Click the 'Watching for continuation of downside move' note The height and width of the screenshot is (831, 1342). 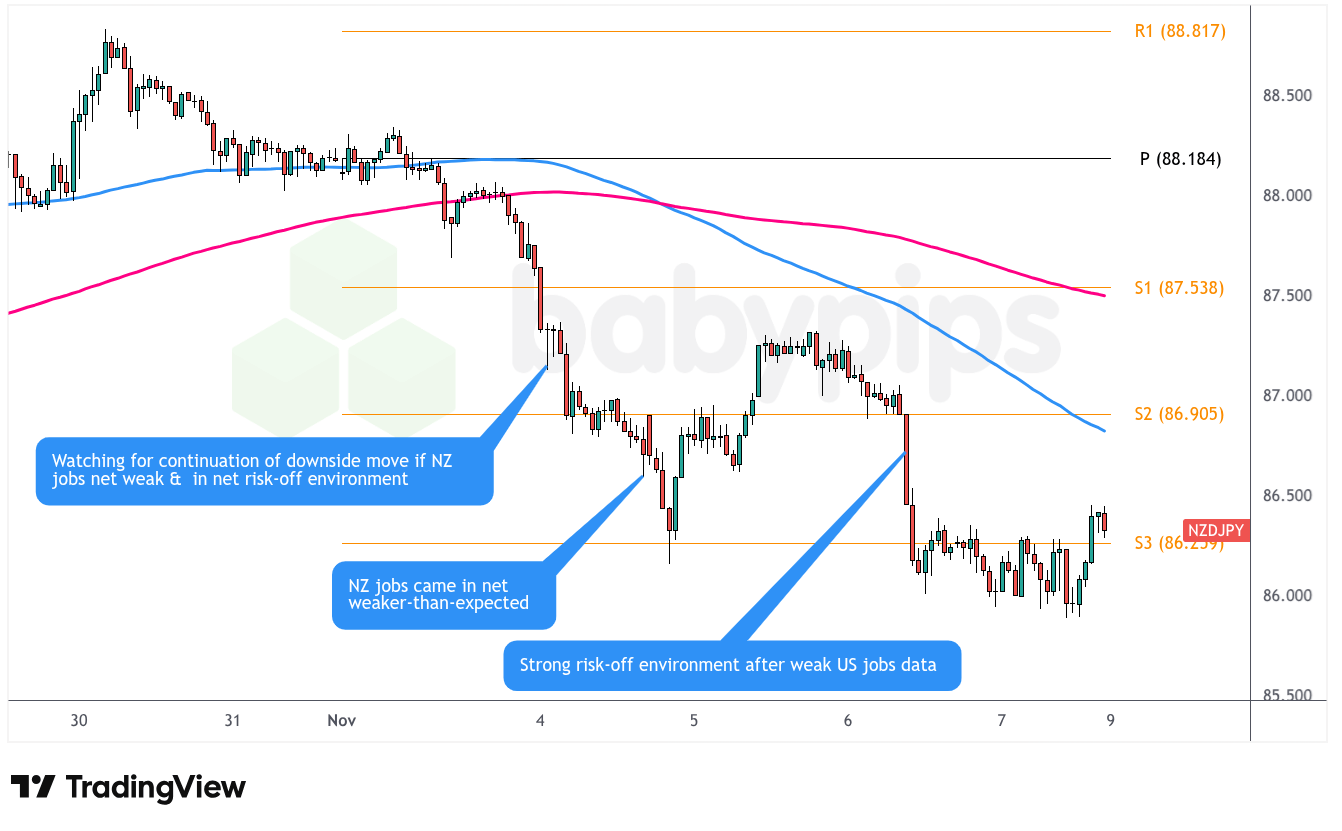pos(265,470)
